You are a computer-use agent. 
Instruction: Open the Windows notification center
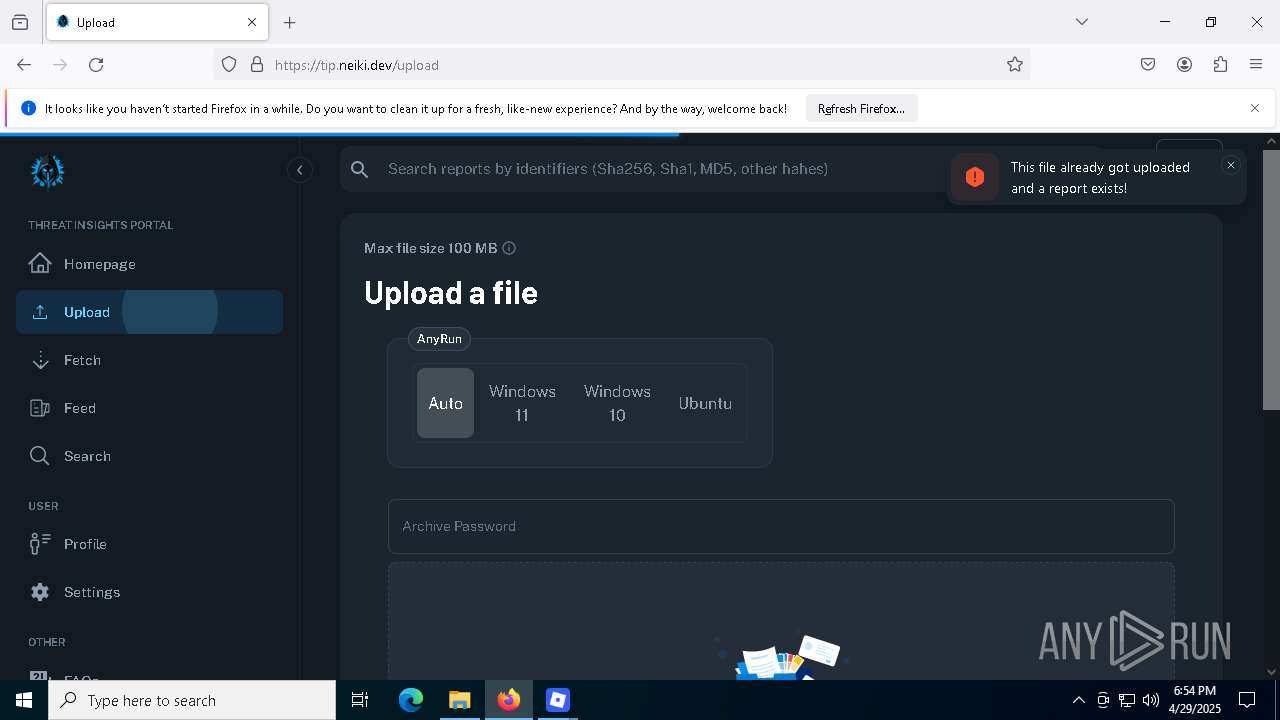1248,700
